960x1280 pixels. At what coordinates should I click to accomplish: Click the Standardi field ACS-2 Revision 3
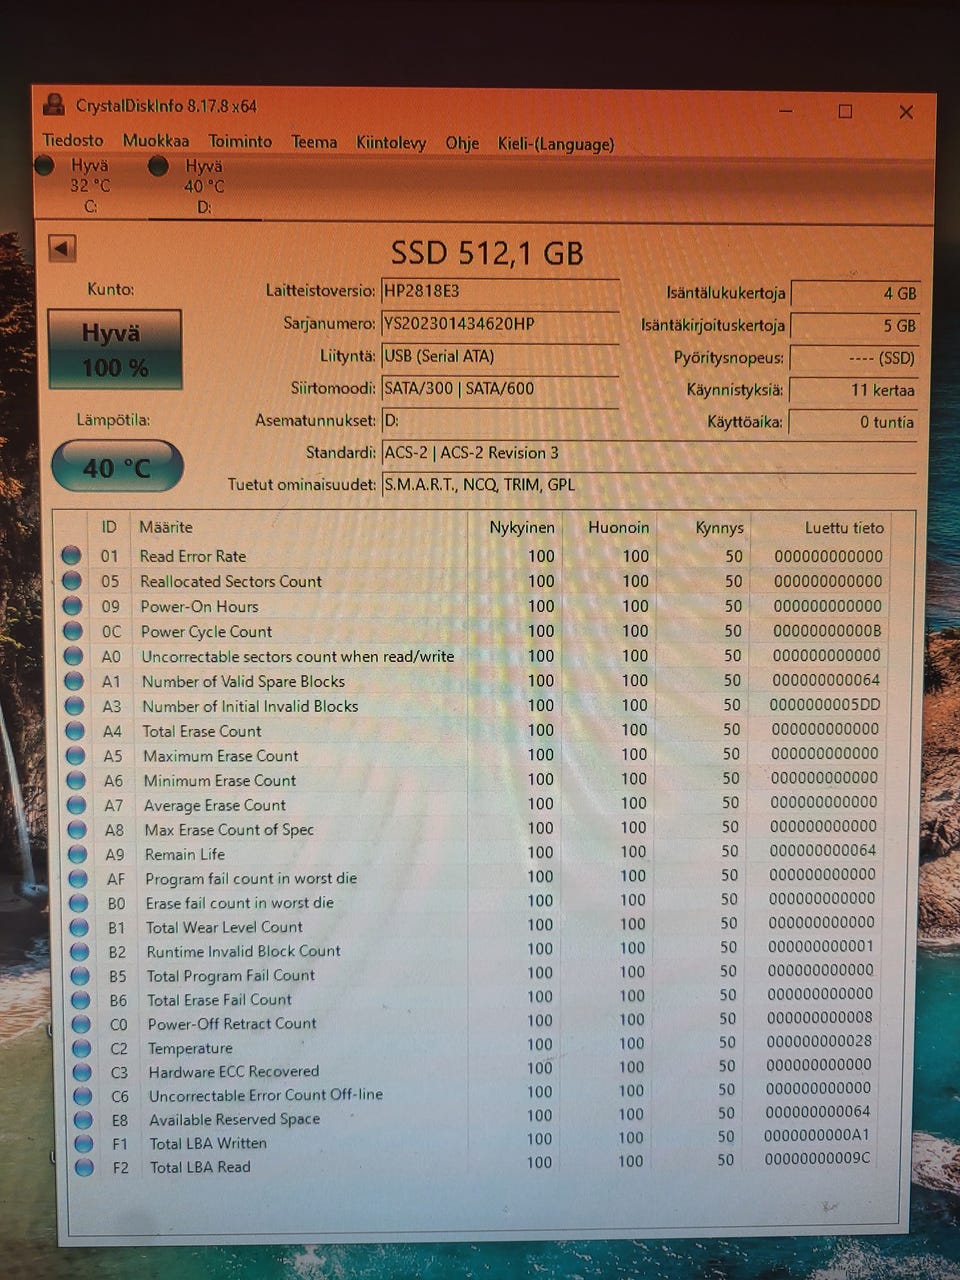[x=649, y=453]
